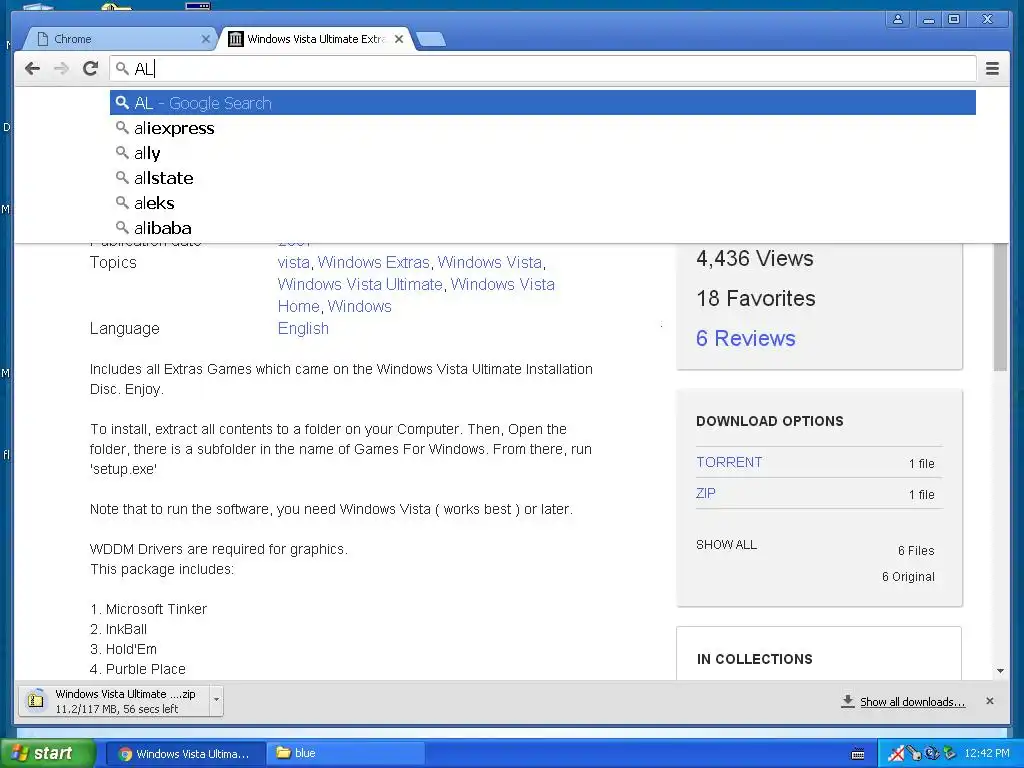Click the English language link

pyautogui.click(x=303, y=328)
